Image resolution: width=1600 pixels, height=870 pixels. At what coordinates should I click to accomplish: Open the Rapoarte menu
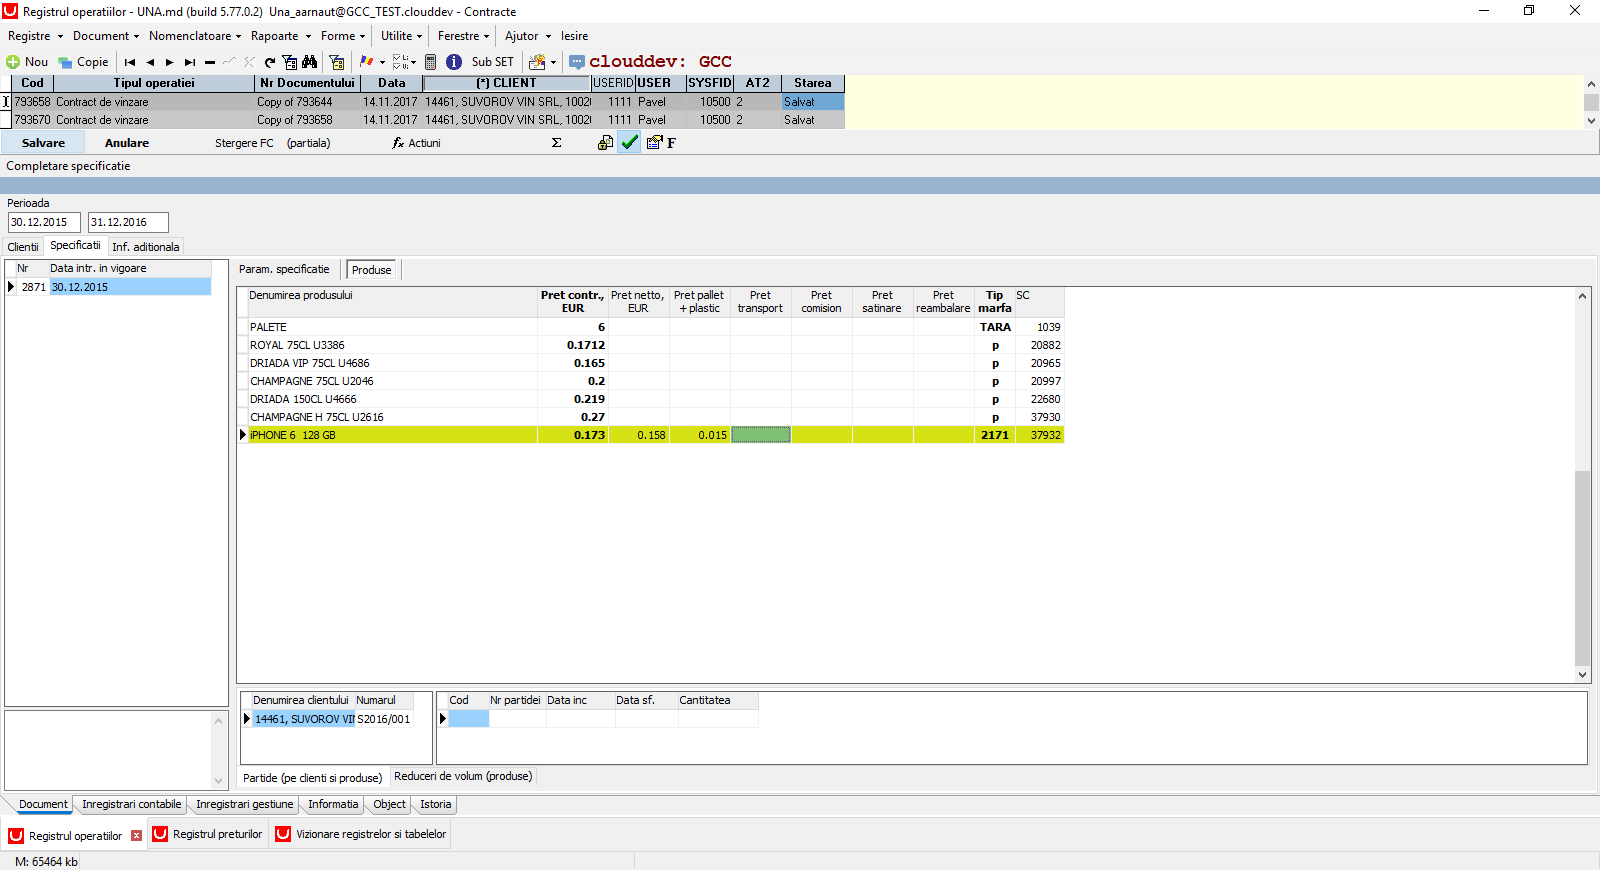[280, 36]
